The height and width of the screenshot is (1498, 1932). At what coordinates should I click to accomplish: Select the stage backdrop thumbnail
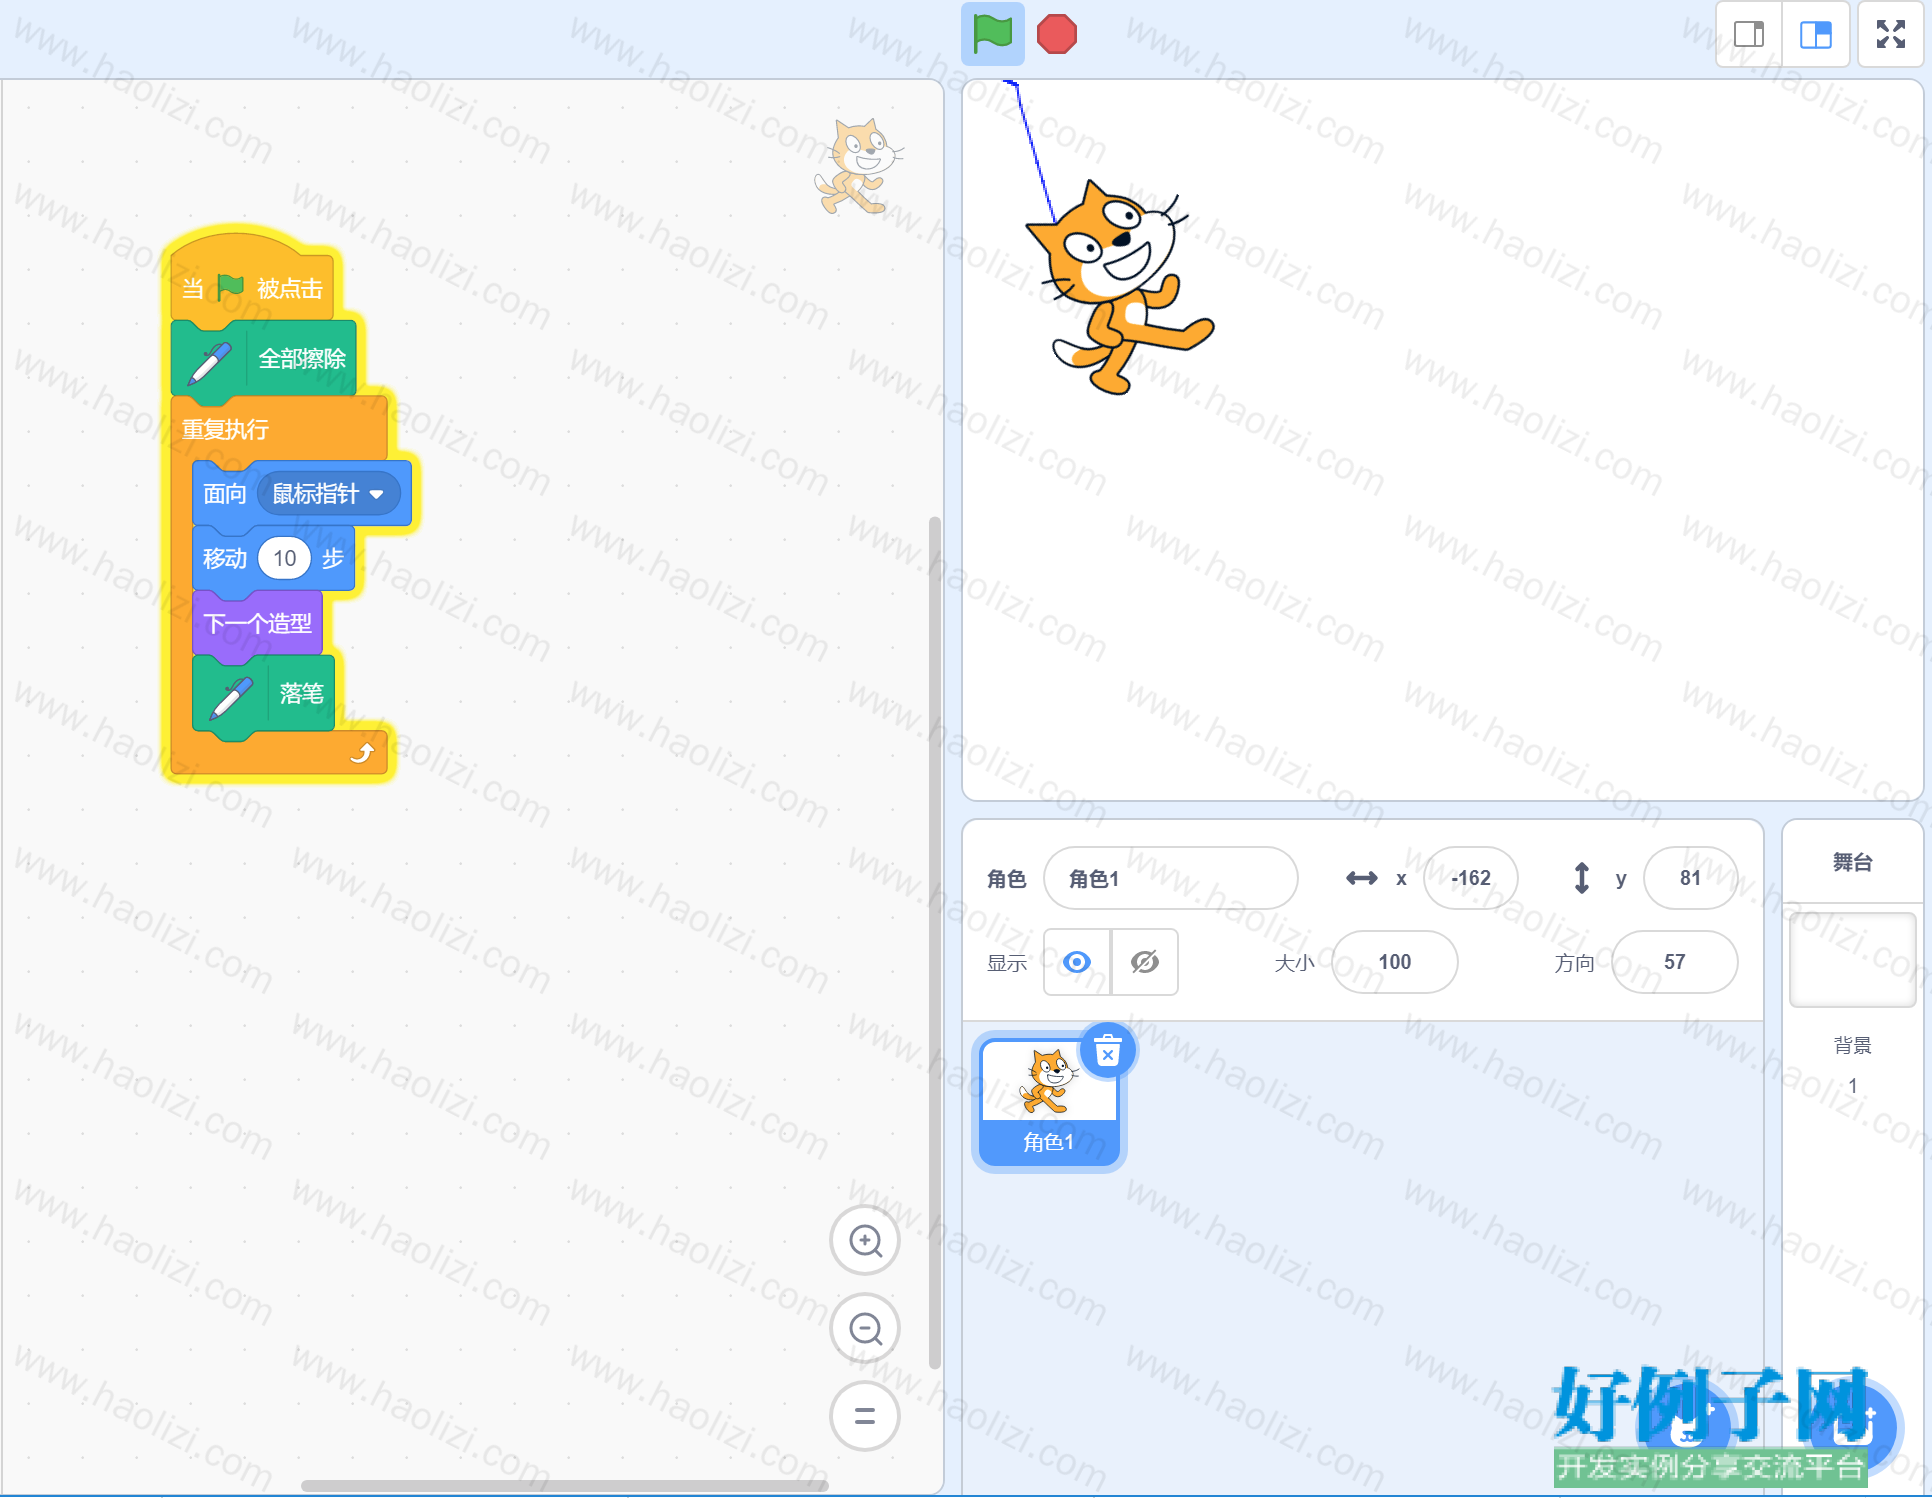[x=1852, y=960]
